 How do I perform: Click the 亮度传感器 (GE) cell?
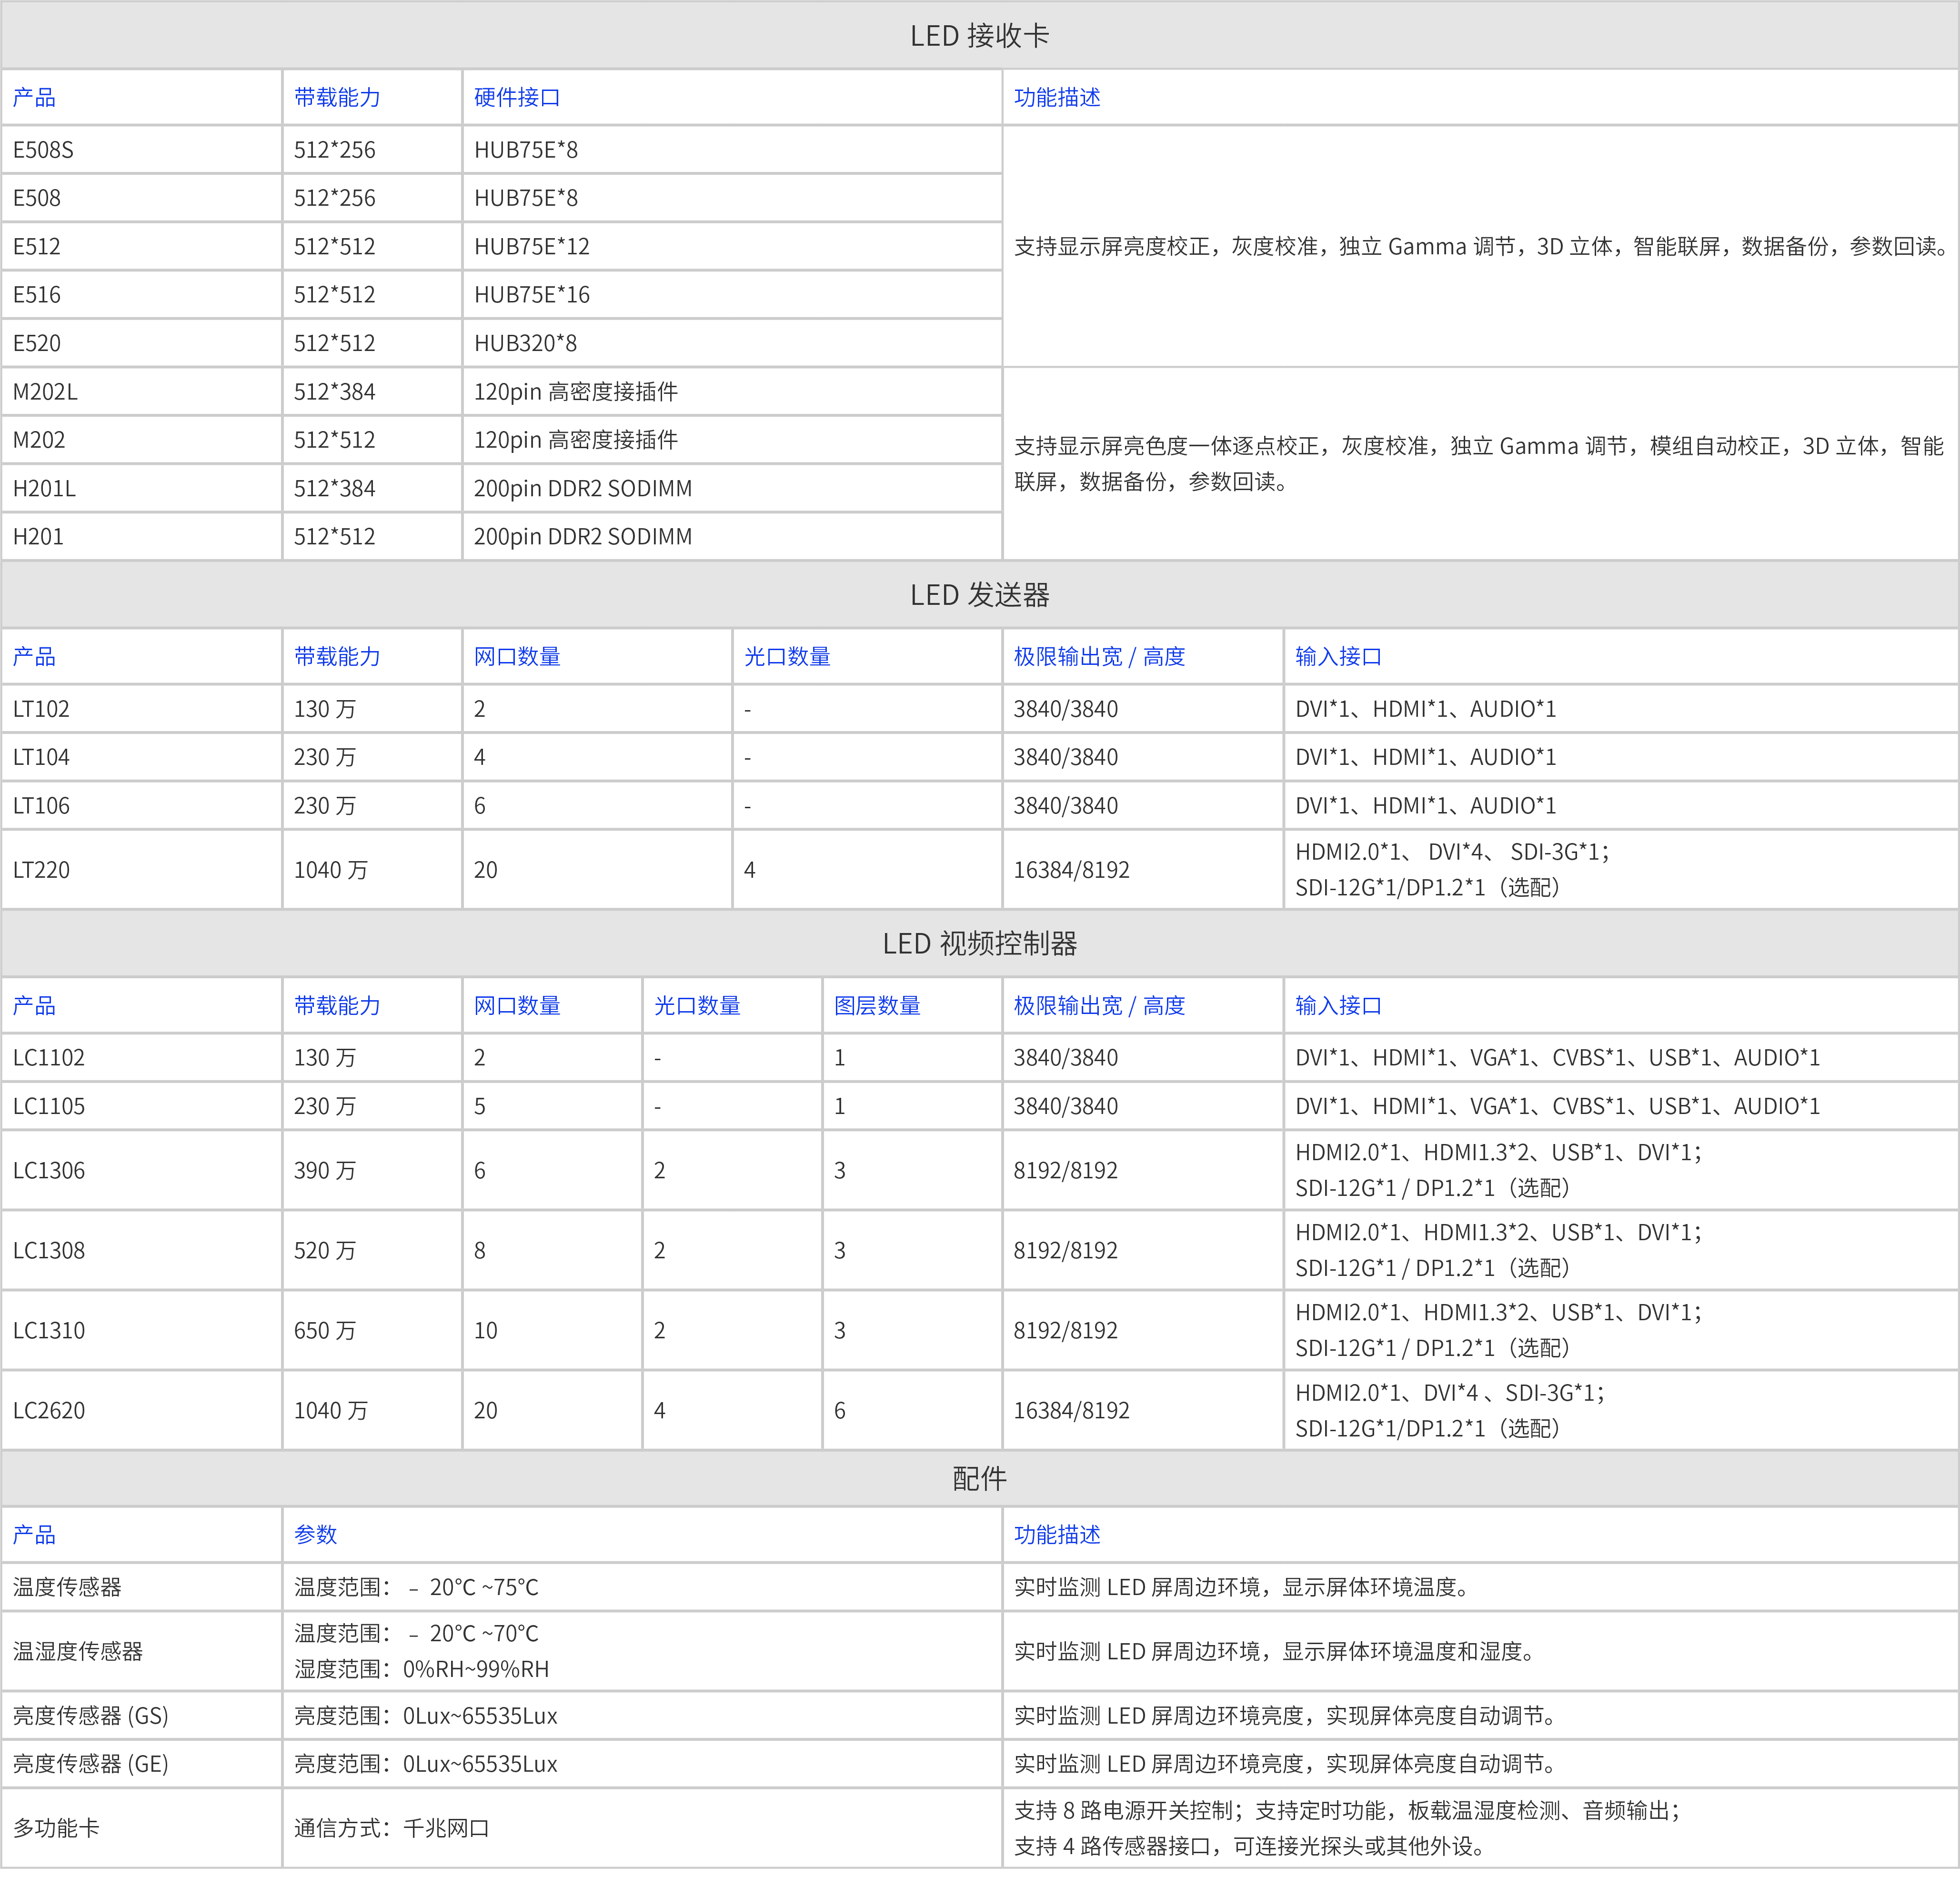142,1764
